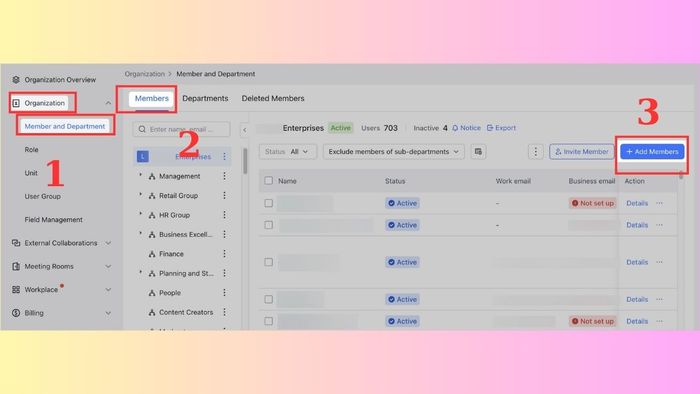The image size is (700, 394).
Task: Open more options for Business Excell... department
Action: tap(225, 234)
